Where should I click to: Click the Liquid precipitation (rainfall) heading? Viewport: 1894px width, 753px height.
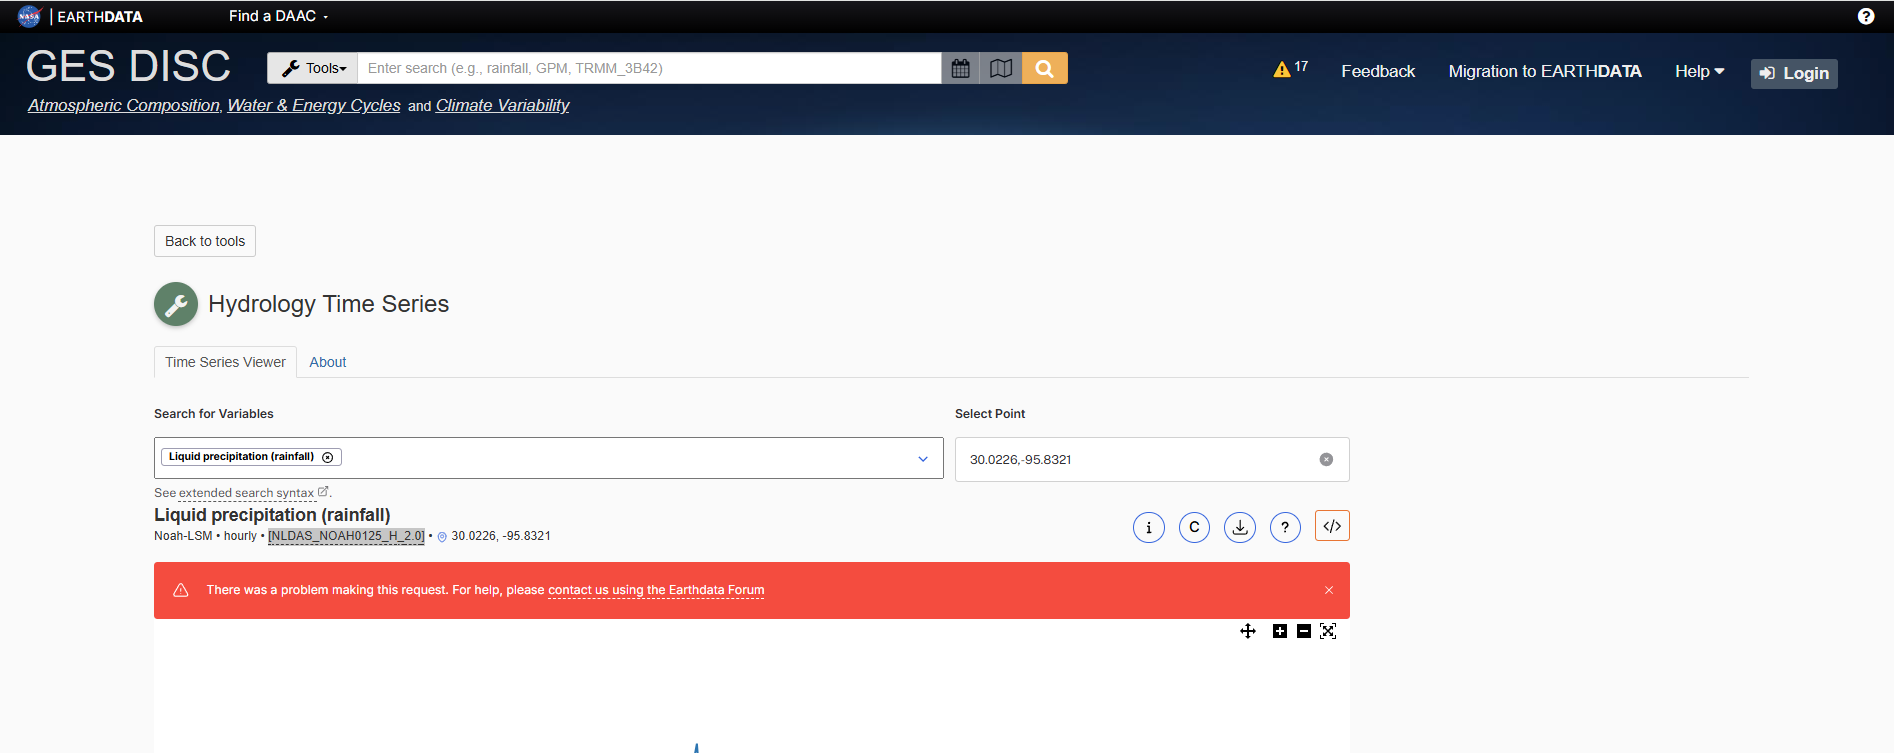tap(272, 515)
